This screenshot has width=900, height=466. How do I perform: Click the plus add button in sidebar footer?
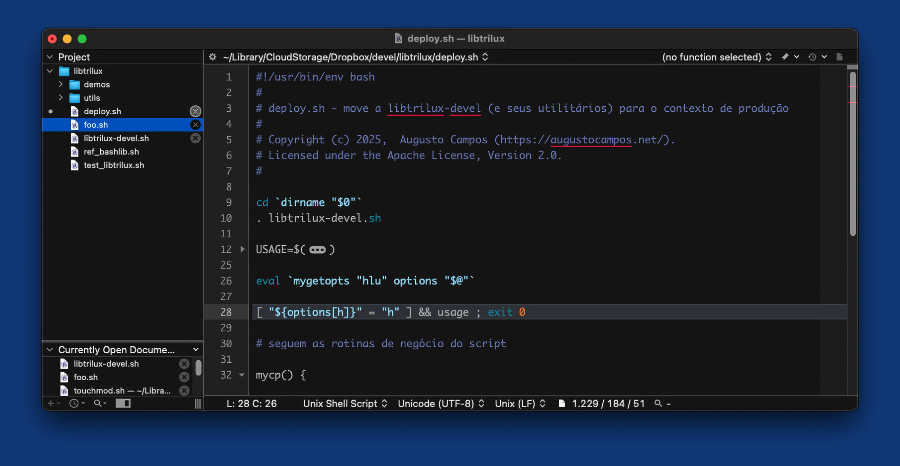tap(51, 403)
